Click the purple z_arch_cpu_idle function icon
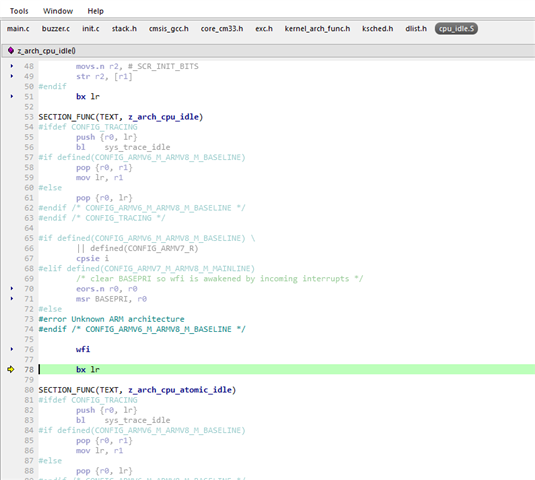The image size is (535, 480). (11, 50)
